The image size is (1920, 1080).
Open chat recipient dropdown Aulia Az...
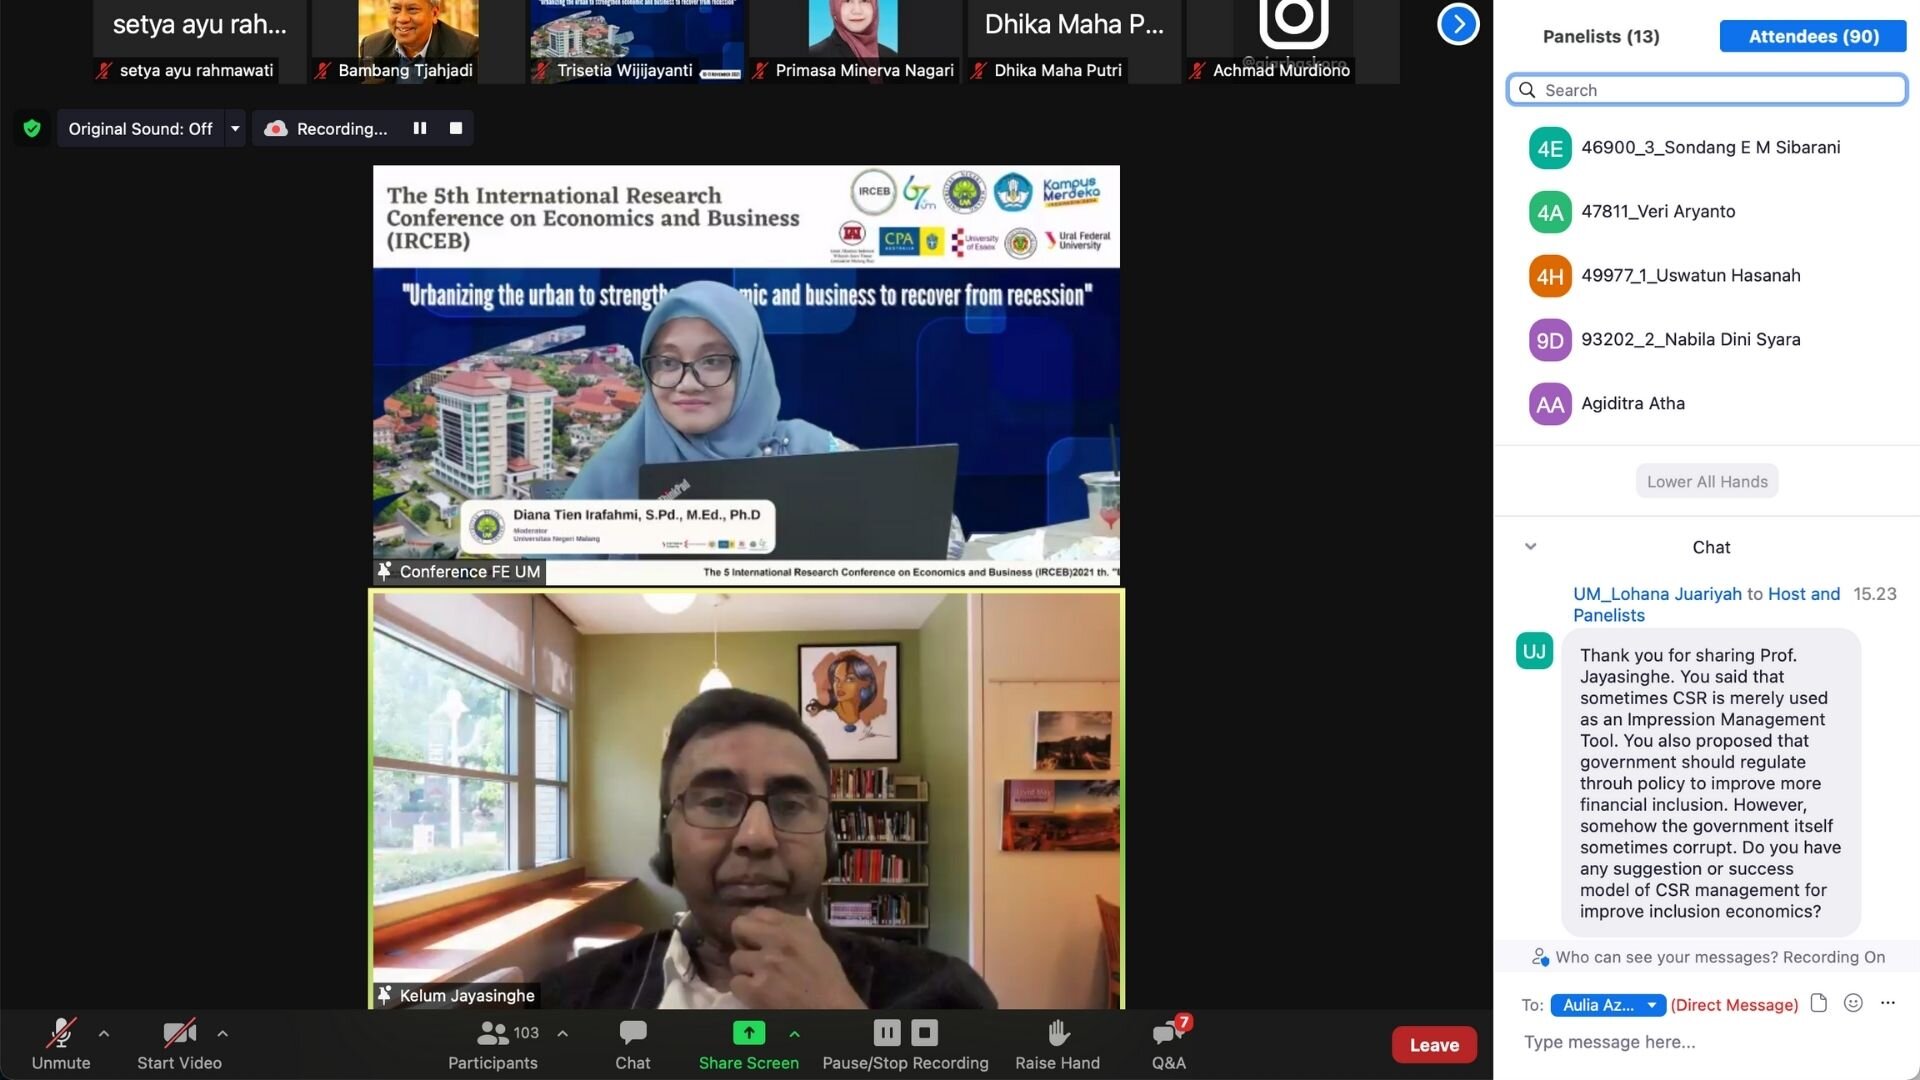[x=1607, y=1005]
